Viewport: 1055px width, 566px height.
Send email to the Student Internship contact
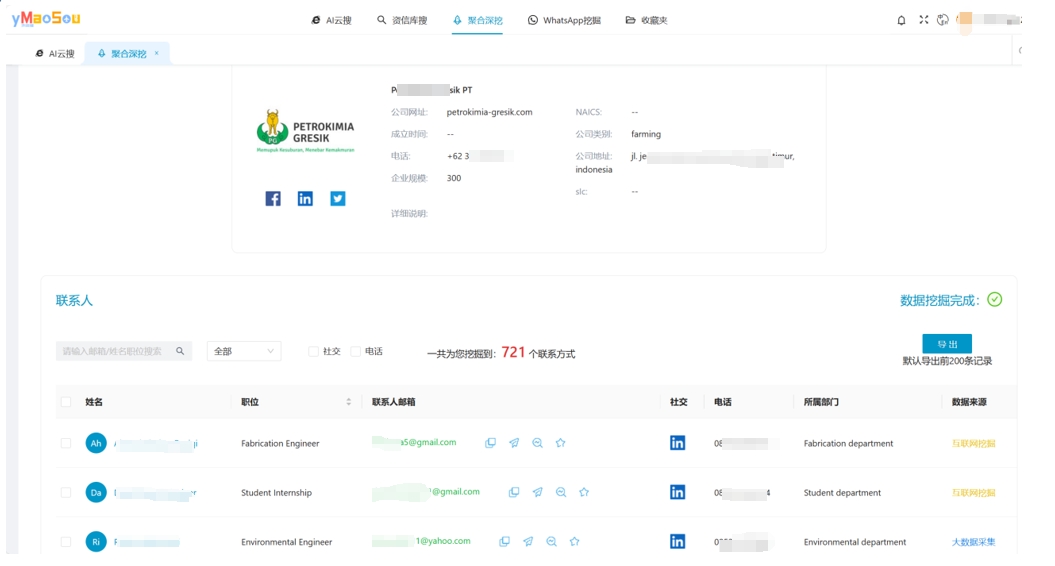coord(537,492)
